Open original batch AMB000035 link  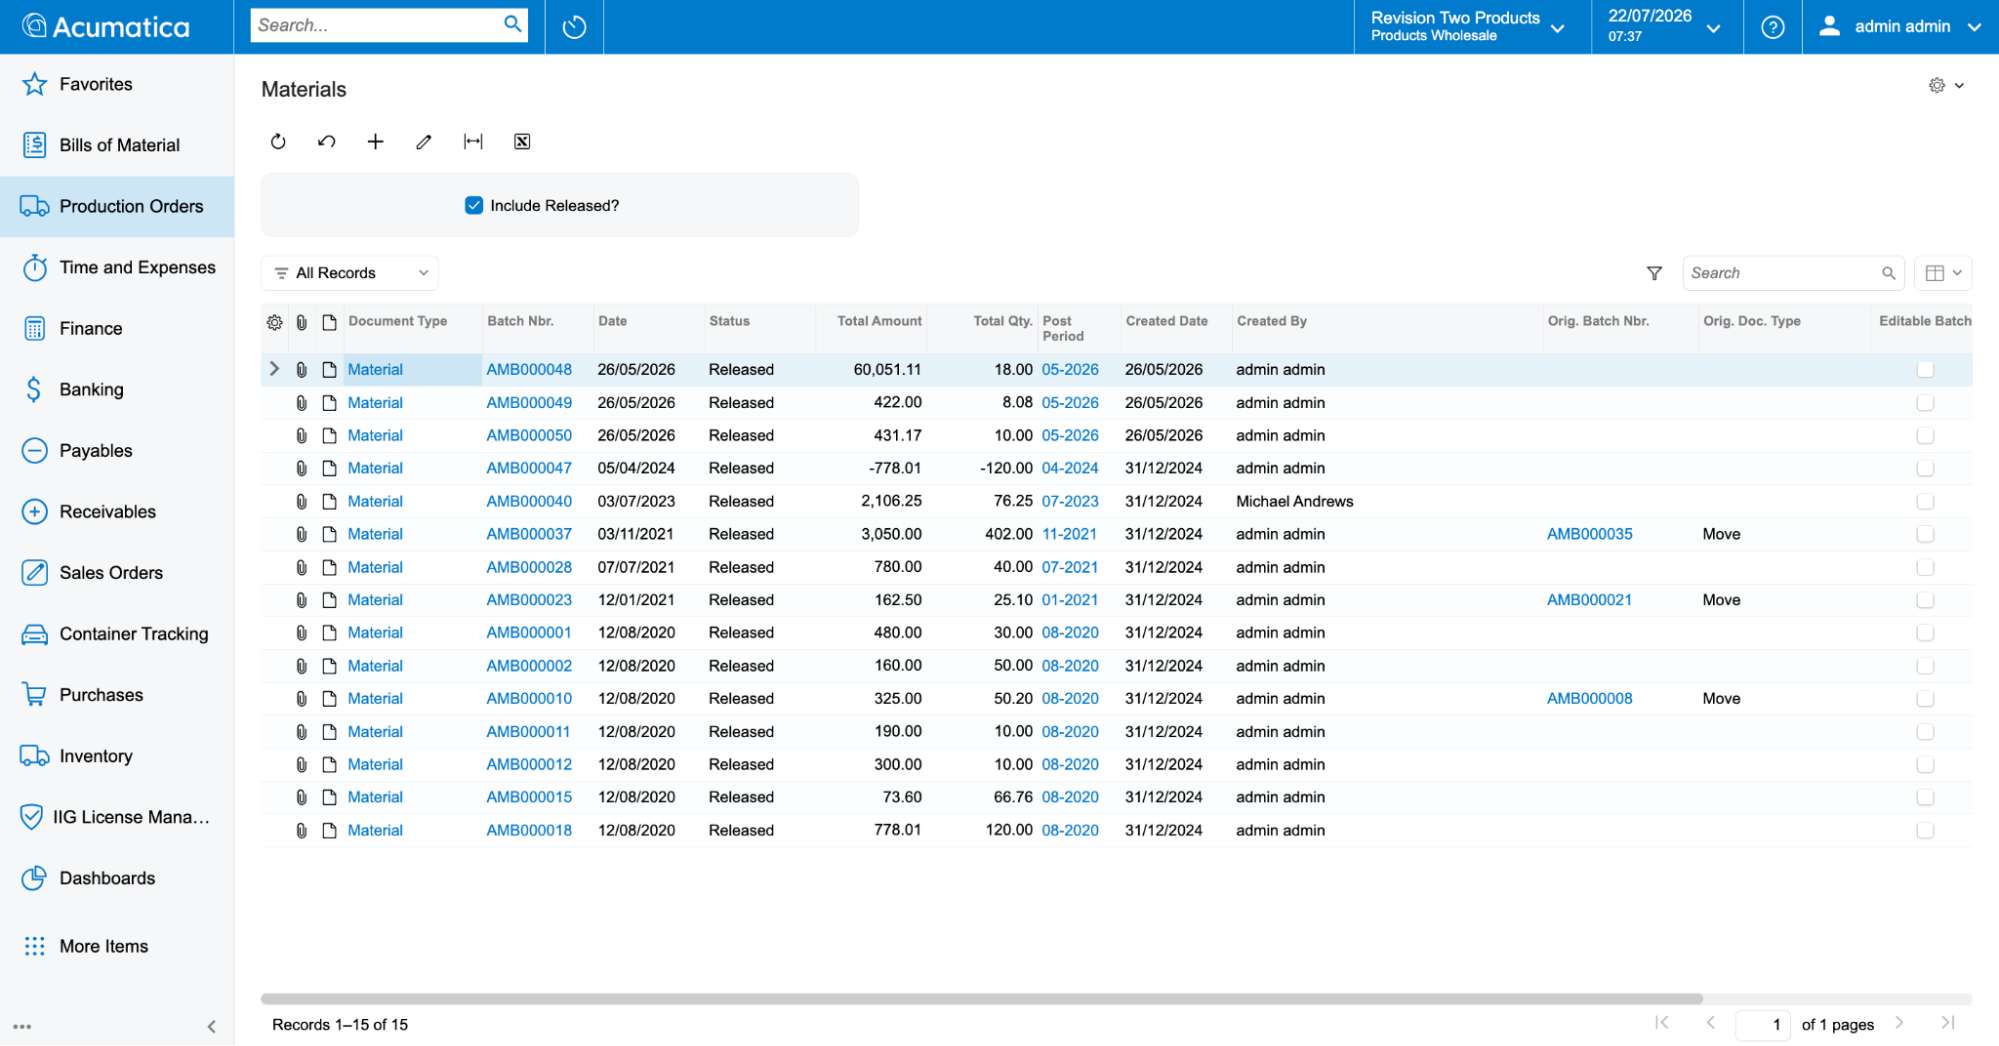pos(1589,534)
